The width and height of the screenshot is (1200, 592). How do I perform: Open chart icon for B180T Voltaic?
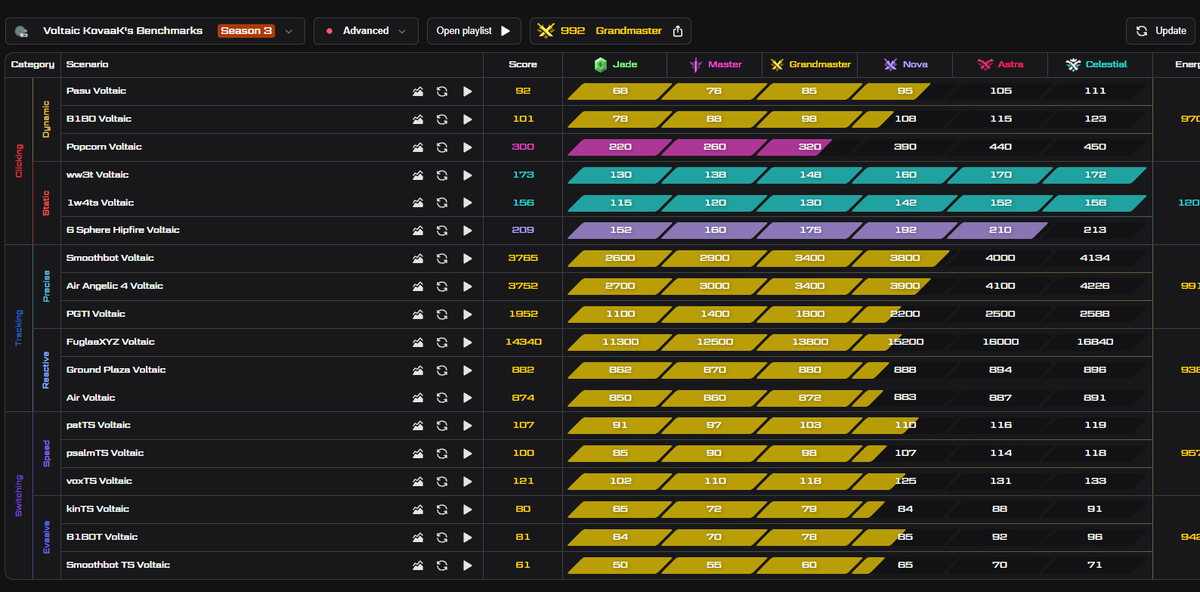coord(418,537)
